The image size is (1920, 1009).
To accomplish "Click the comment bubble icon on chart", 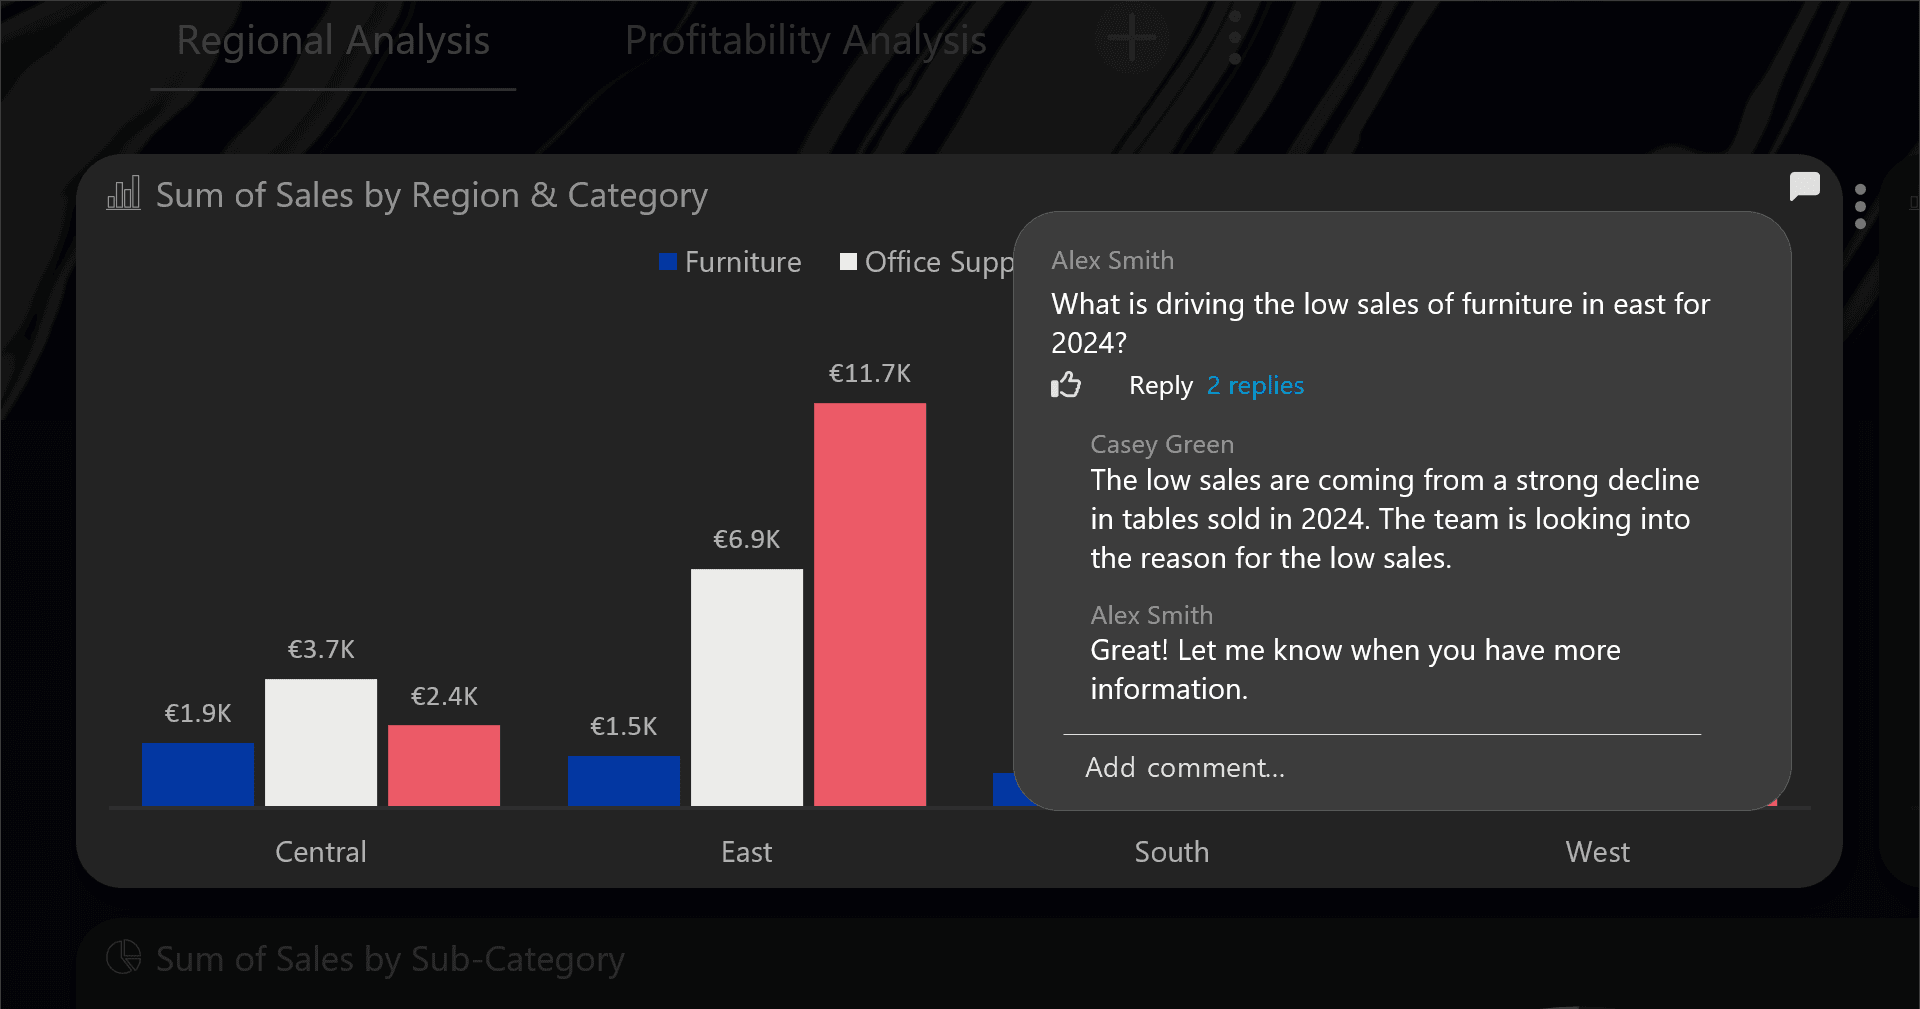I will pos(1804,186).
